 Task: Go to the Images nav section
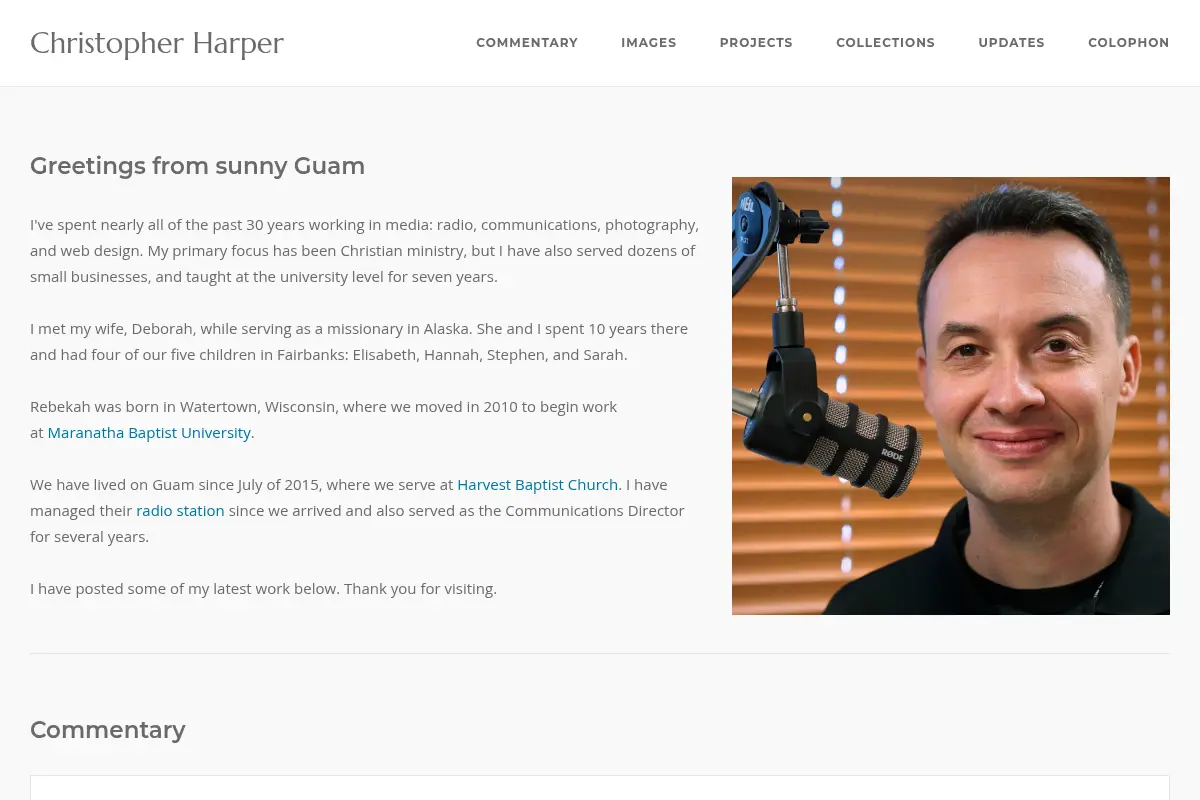pyautogui.click(x=649, y=43)
